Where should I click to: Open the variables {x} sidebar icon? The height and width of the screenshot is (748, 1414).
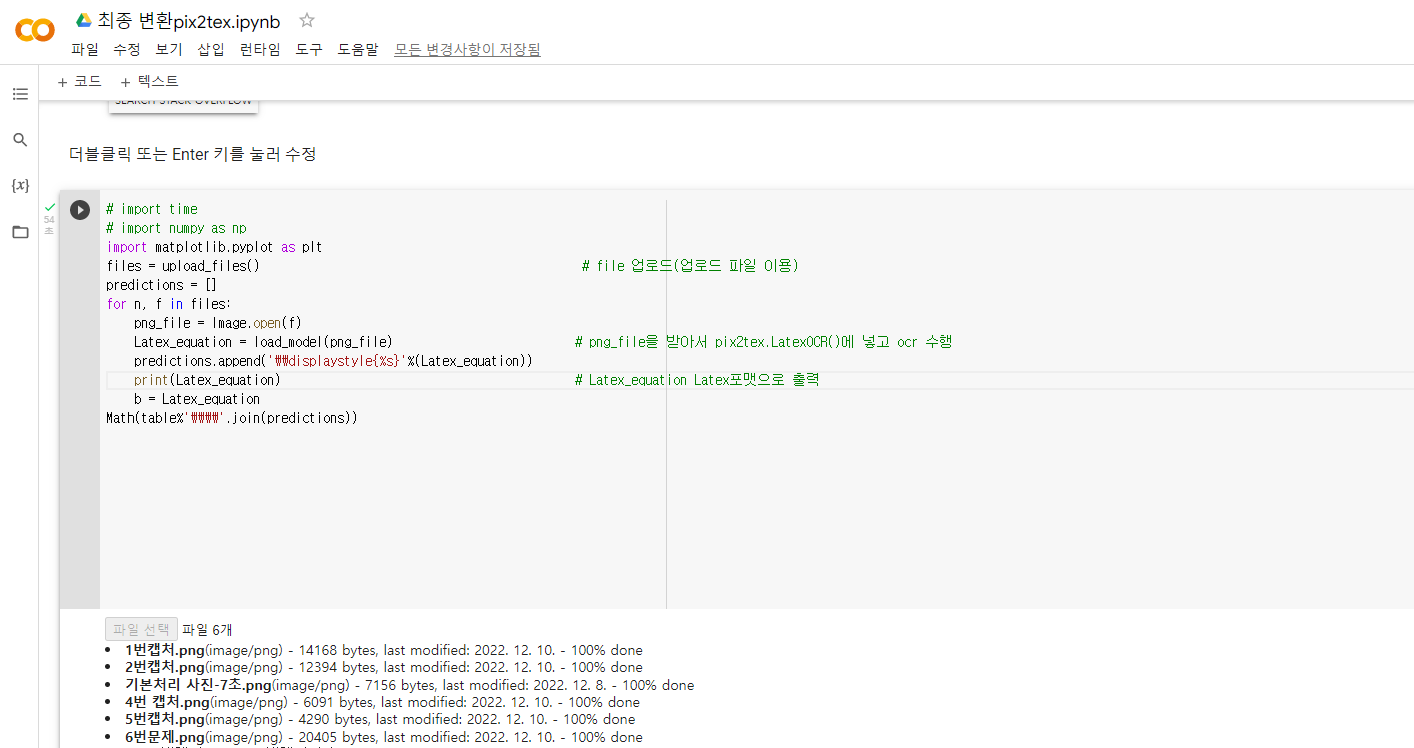pyautogui.click(x=20, y=186)
